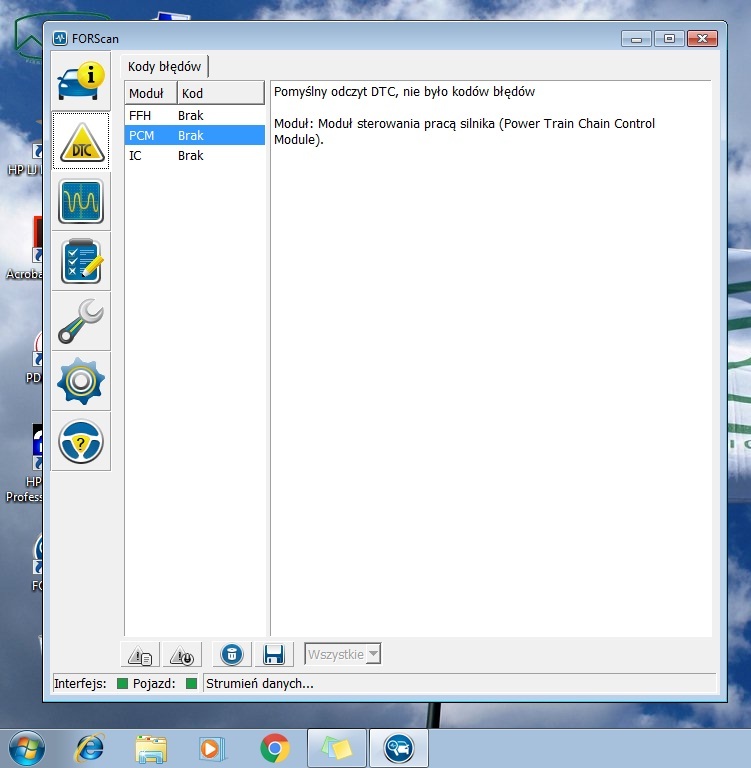The image size is (751, 768).
Task: Open the tests checklist section
Action: point(81,261)
